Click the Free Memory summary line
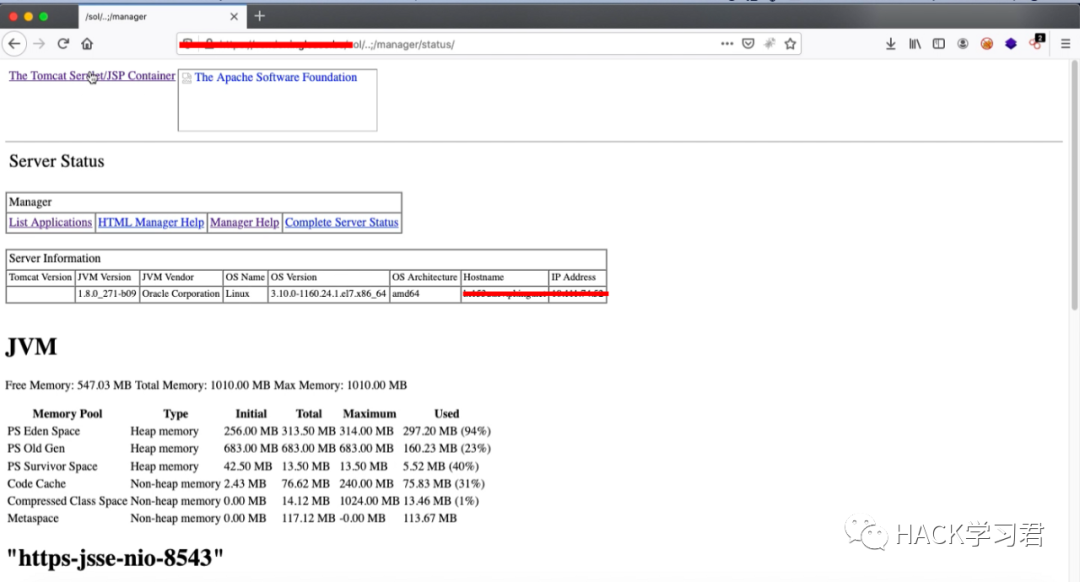 tap(206, 385)
